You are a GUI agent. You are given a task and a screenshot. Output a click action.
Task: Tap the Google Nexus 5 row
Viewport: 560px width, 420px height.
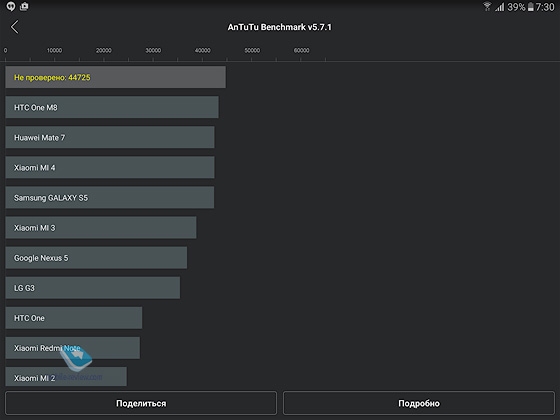[x=96, y=258]
